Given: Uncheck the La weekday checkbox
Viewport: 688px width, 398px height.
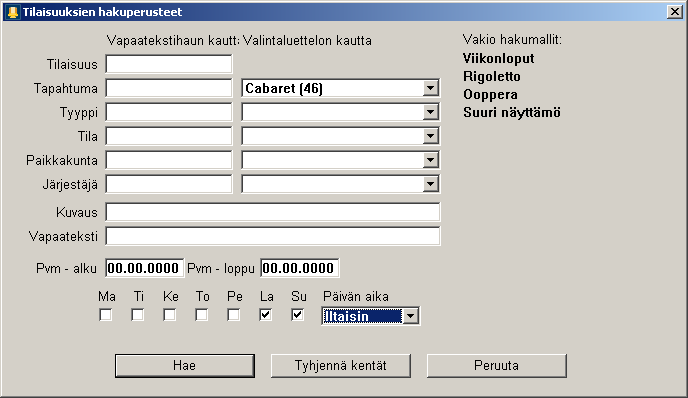Looking at the screenshot, I should [265, 315].
